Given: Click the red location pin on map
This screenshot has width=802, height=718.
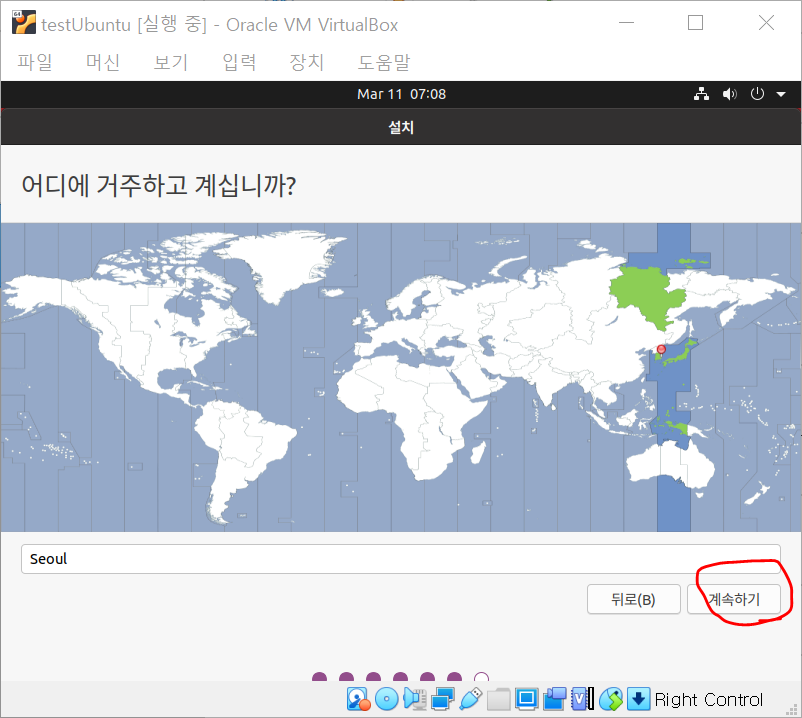Looking at the screenshot, I should [661, 350].
